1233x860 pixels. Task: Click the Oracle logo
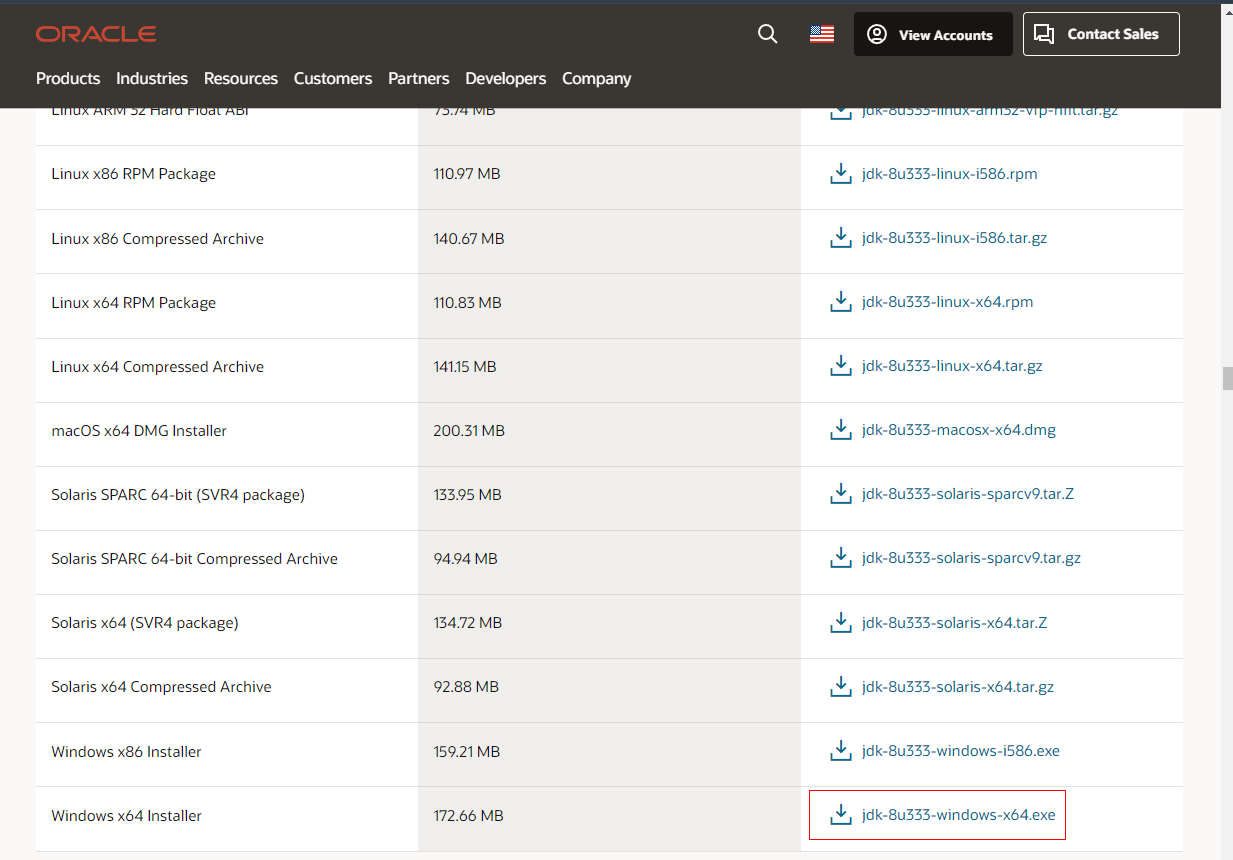(x=96, y=34)
